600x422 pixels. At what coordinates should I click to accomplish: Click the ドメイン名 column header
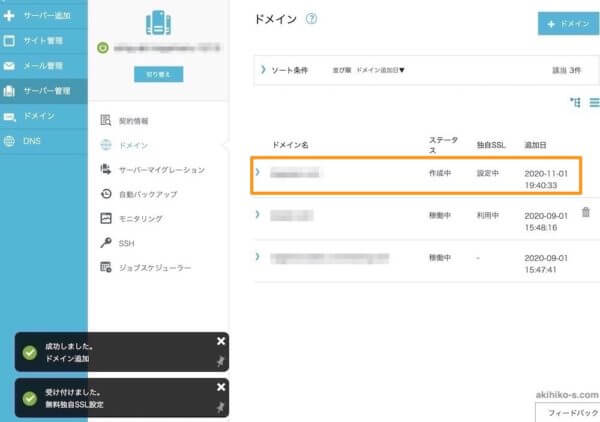290,145
